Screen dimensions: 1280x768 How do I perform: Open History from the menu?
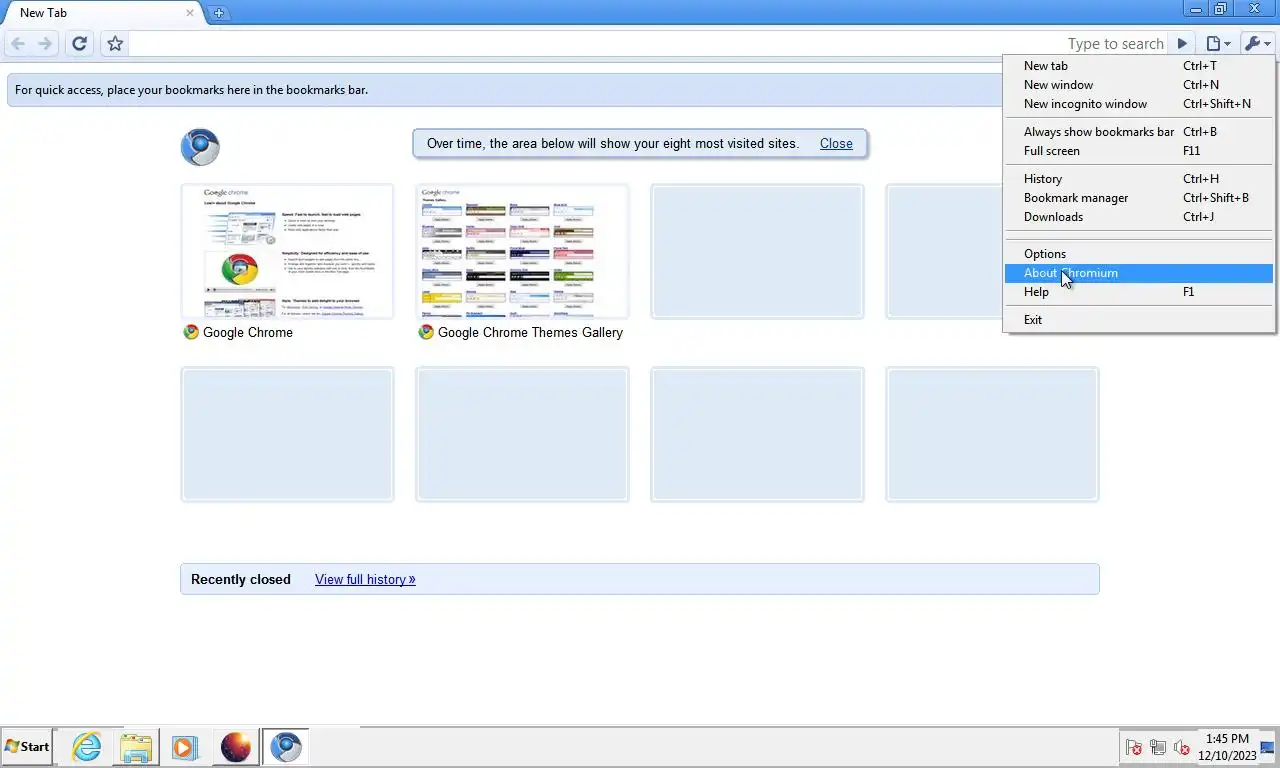[1139, 179]
